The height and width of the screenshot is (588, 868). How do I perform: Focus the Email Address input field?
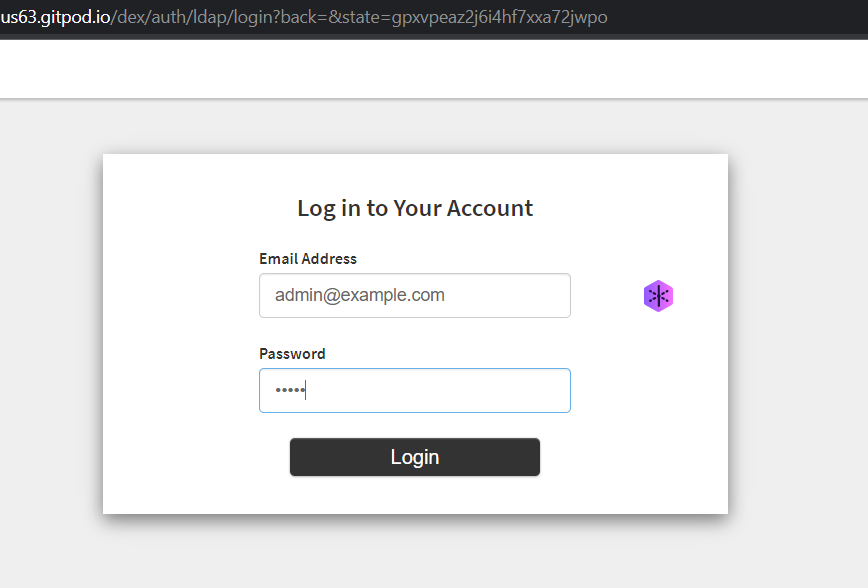414,296
